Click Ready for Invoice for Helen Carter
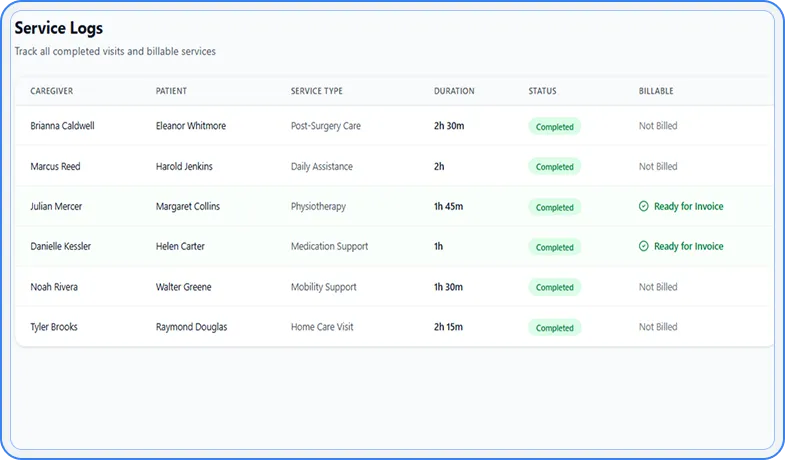This screenshot has height=460, width=785. [x=688, y=247]
